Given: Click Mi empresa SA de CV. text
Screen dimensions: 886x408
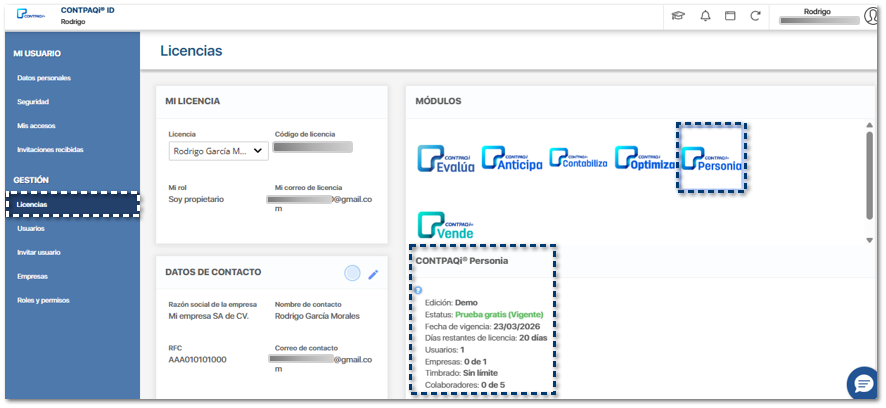Looking at the screenshot, I should pos(209,316).
